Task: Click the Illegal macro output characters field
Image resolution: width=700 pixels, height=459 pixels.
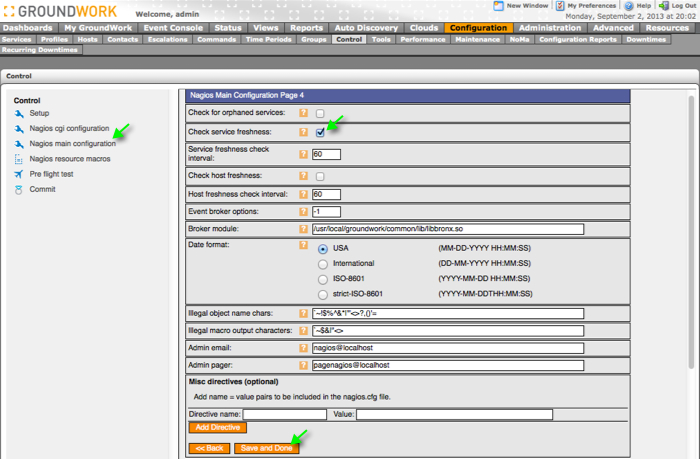Action: 448,331
